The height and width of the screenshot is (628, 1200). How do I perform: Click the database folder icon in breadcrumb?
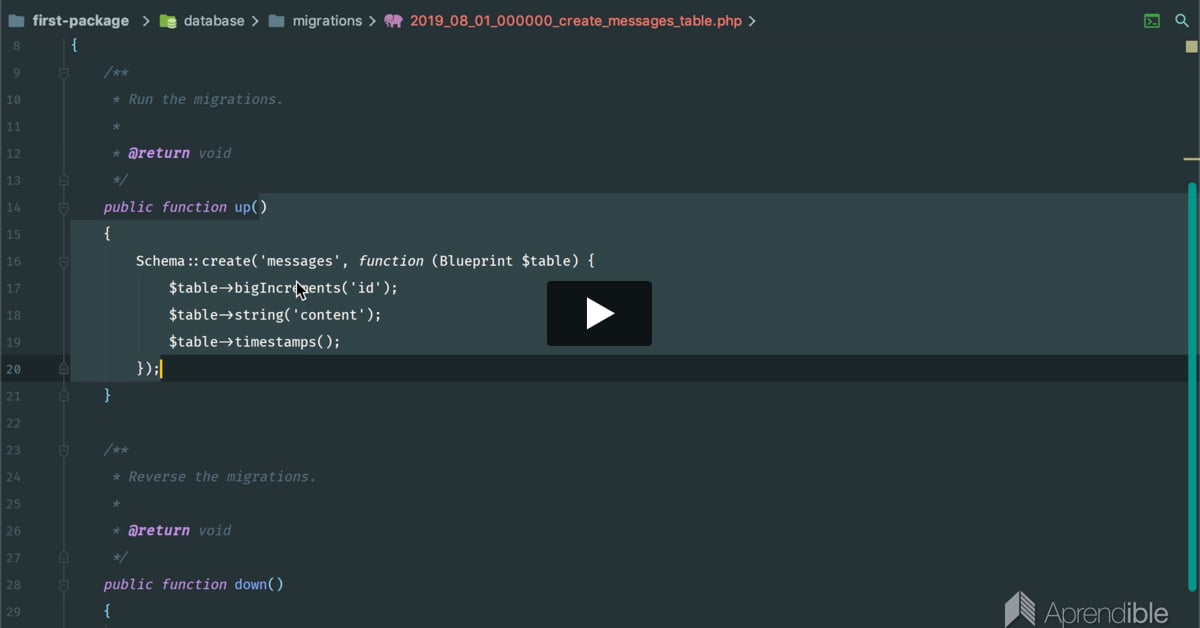[x=168, y=21]
